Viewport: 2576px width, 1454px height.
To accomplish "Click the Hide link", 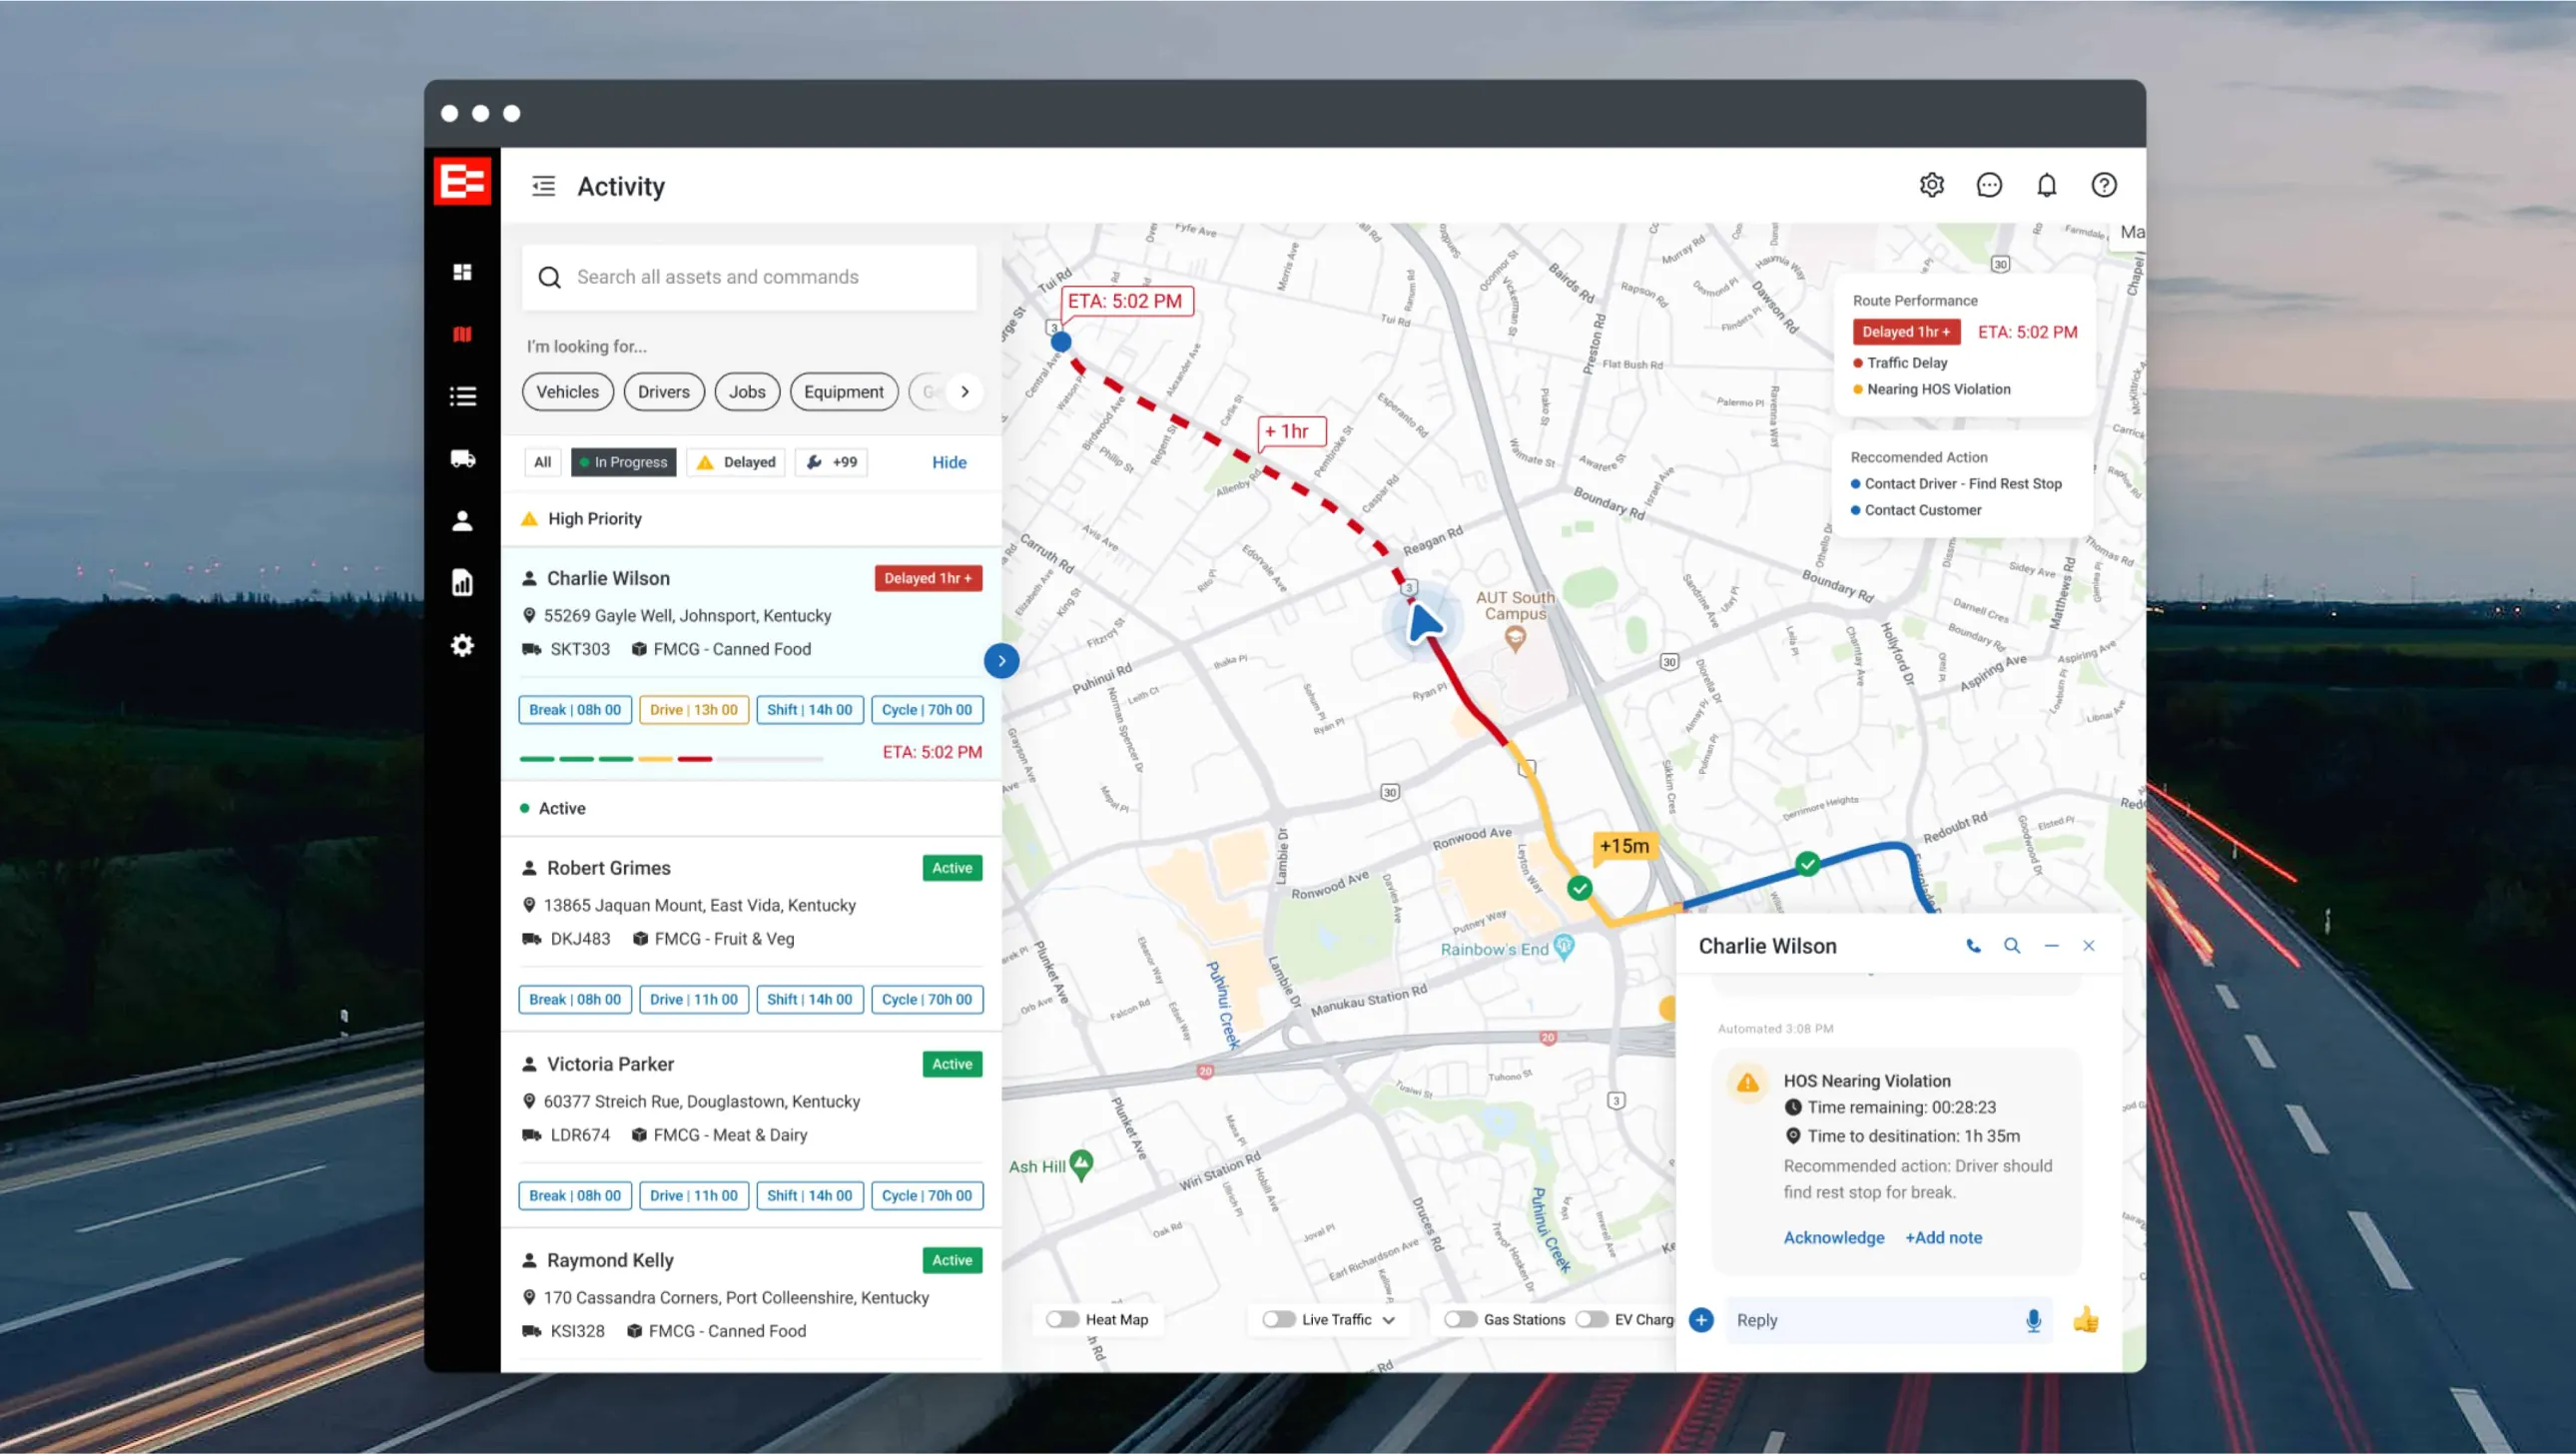I will click(x=949, y=462).
